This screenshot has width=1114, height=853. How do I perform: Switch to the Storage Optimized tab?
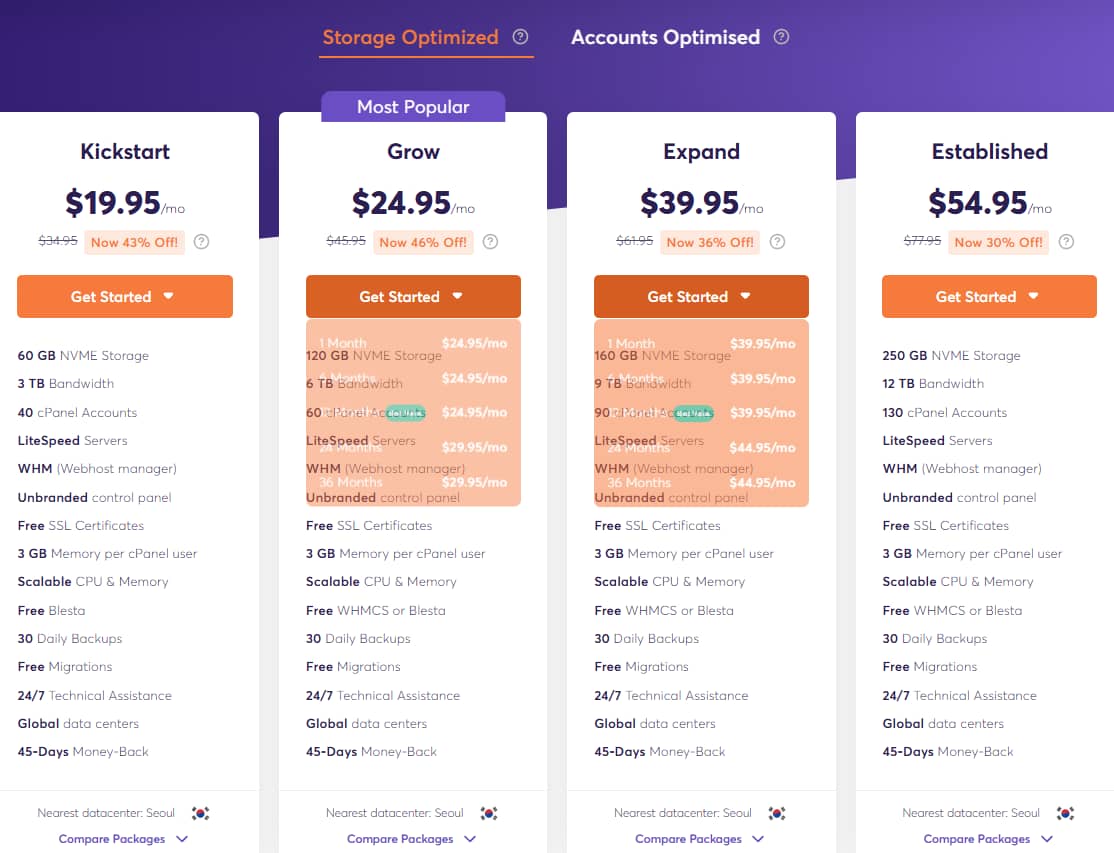click(x=410, y=38)
